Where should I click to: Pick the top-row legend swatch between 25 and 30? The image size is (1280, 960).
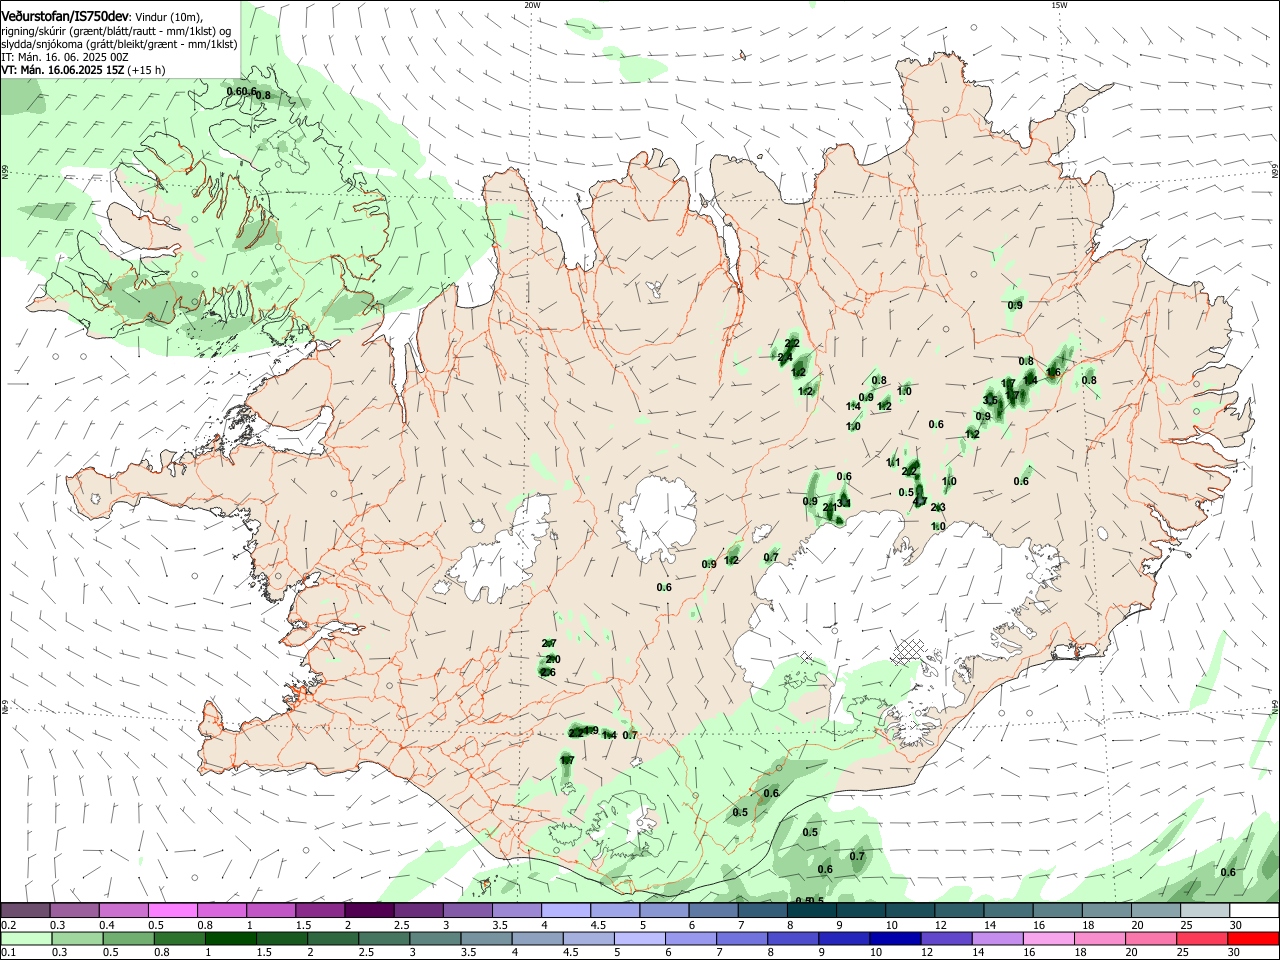pos(1204,910)
